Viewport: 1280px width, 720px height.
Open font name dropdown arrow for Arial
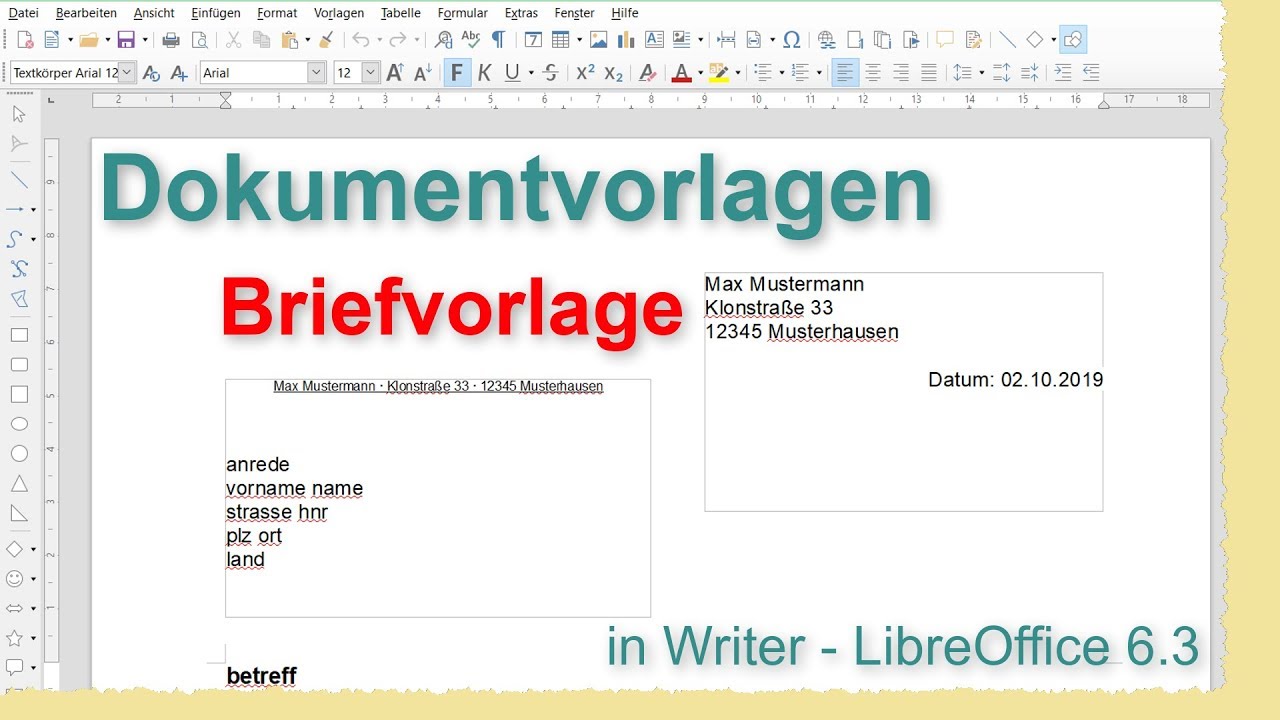click(x=317, y=73)
